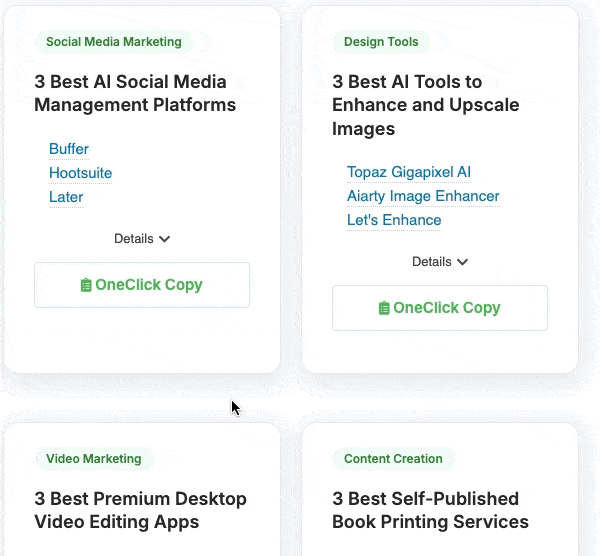This screenshot has height=556, width=600.
Task: Expand Details under Social Media Management Platforms
Action: click(x=142, y=239)
